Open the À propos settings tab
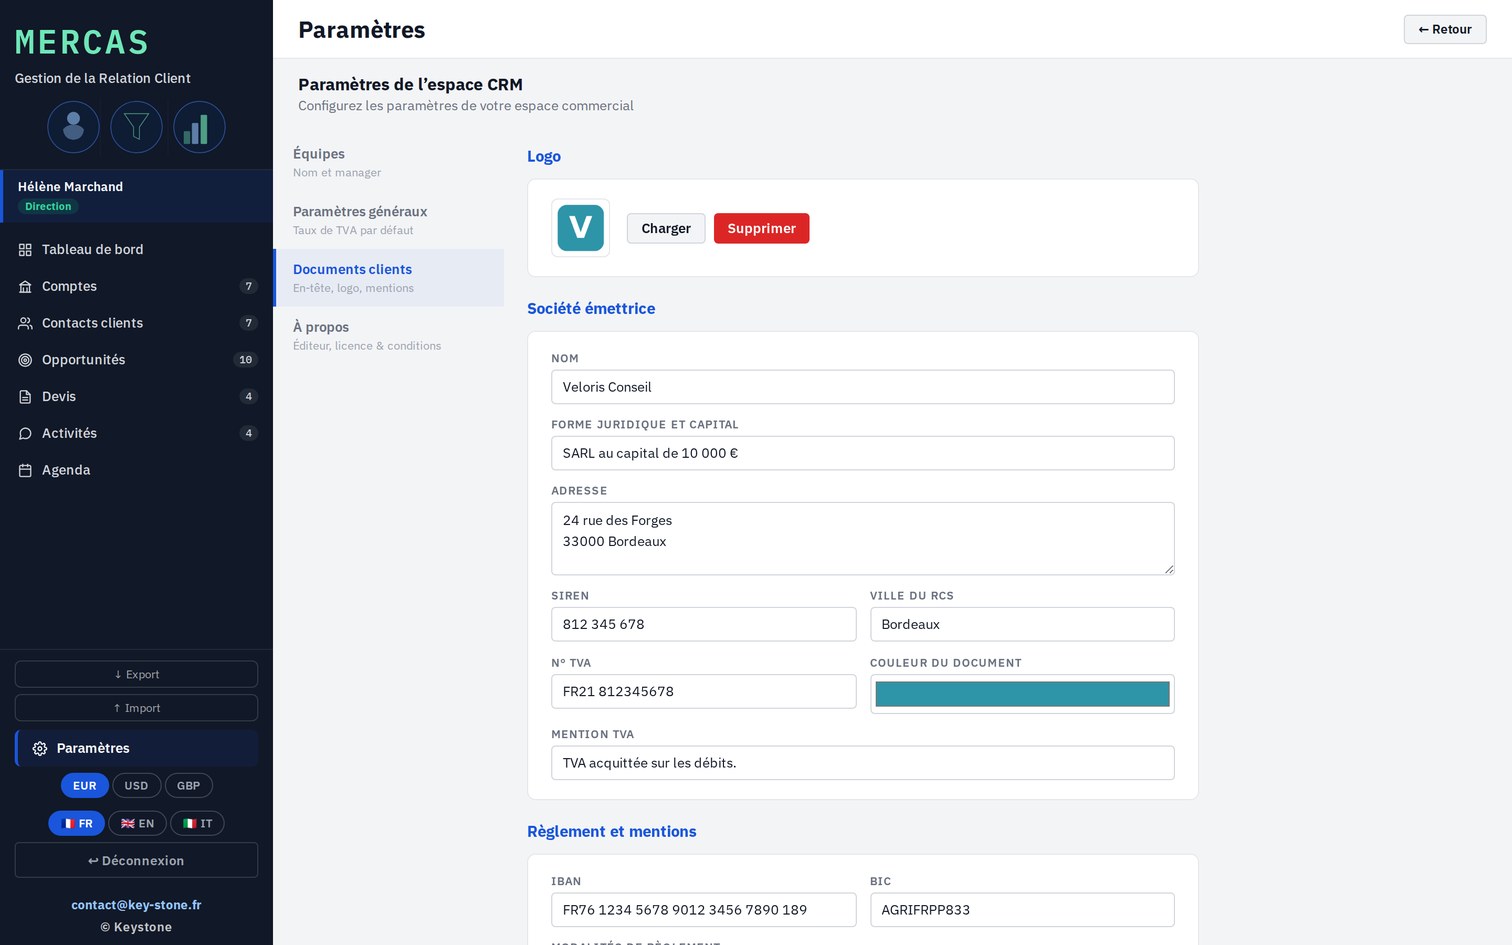 click(389, 336)
